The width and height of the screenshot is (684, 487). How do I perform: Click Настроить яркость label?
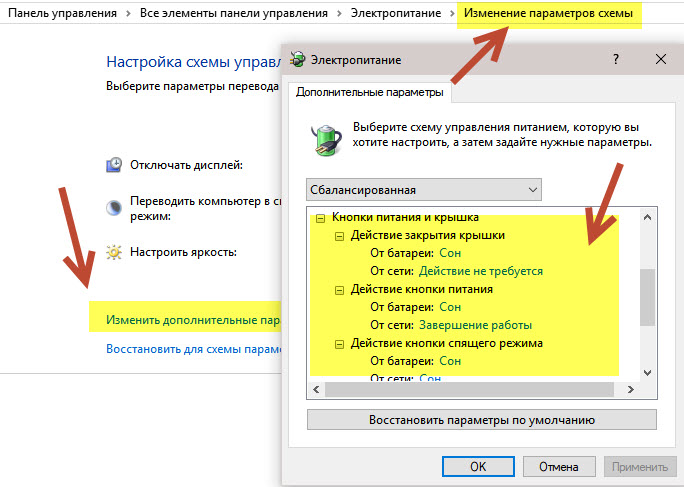(183, 252)
